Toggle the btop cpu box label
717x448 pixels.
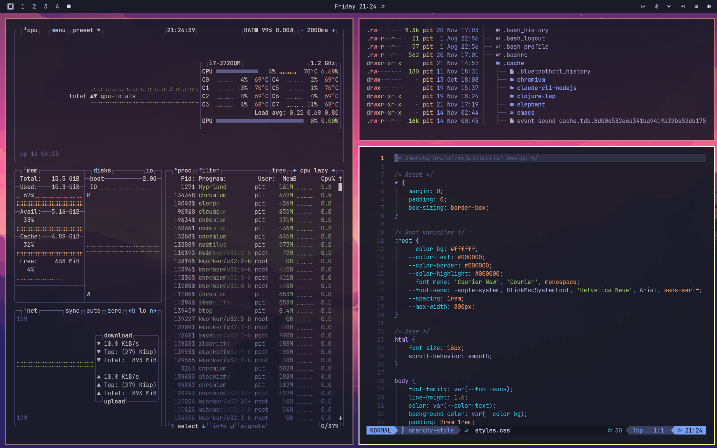pos(31,30)
